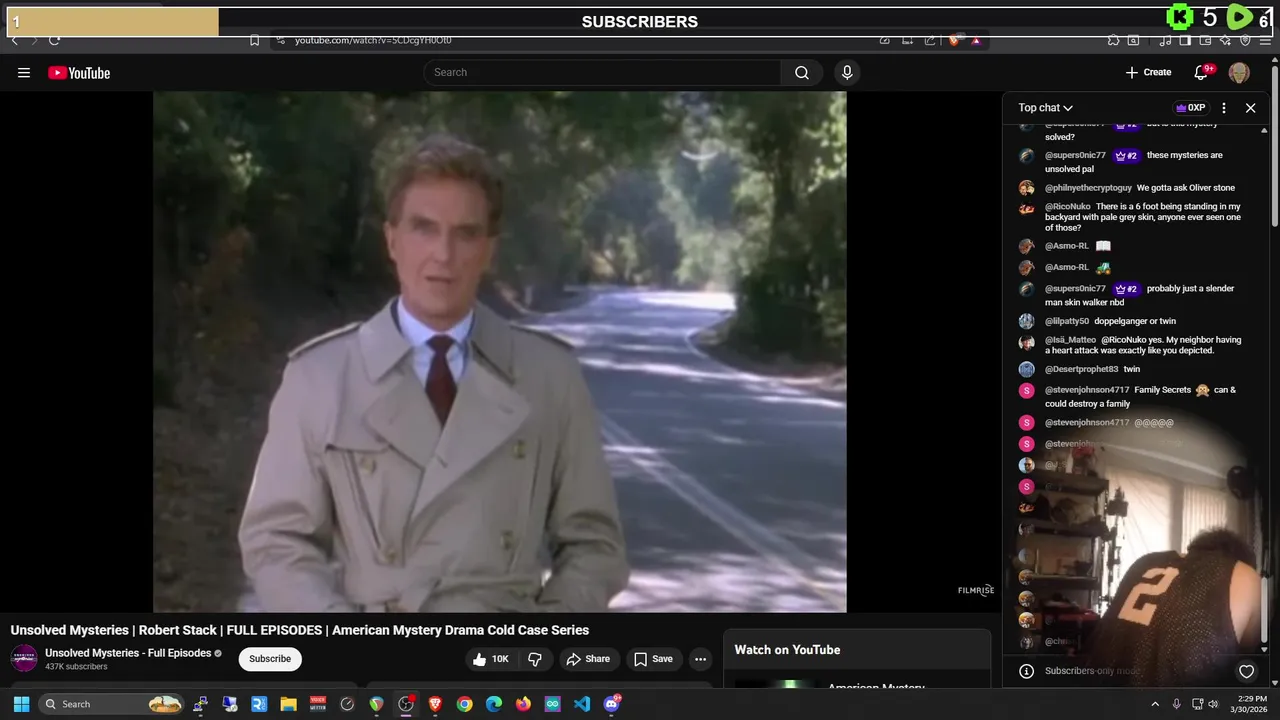Viewport: 1280px width, 720px height.
Task: Click the magnifier search button
Action: pos(802,72)
